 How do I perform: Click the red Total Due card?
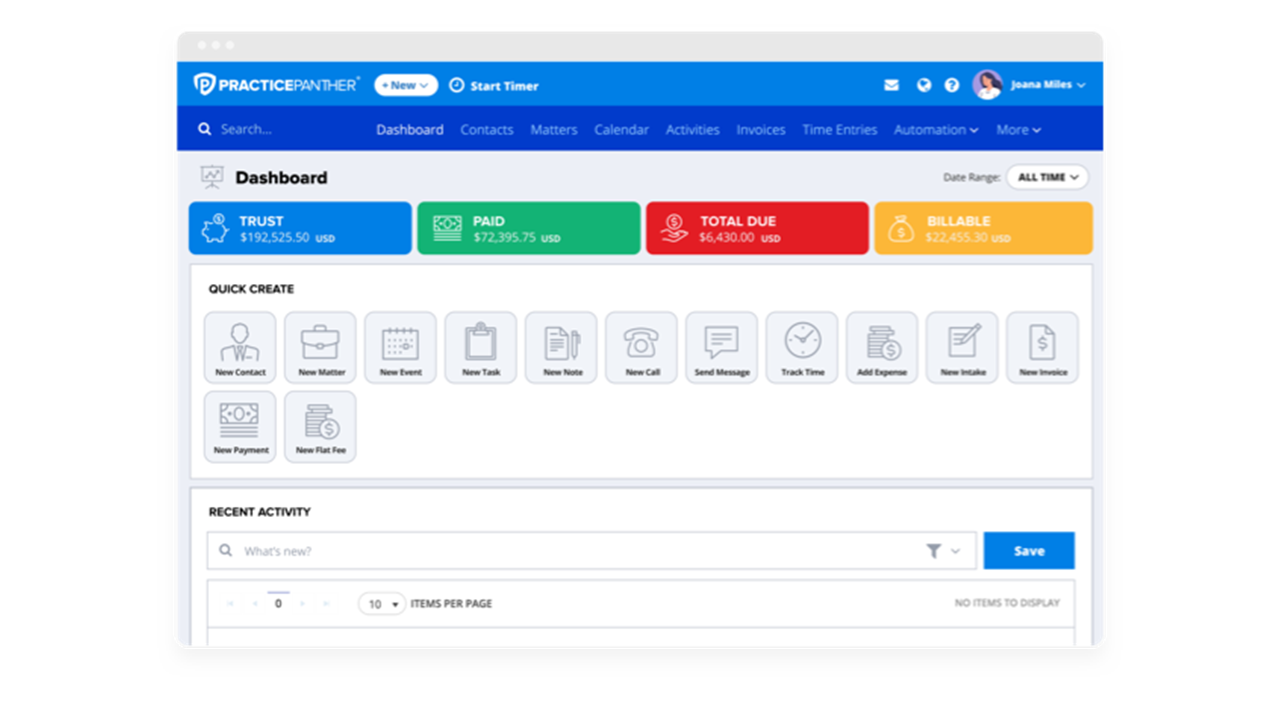[757, 228]
